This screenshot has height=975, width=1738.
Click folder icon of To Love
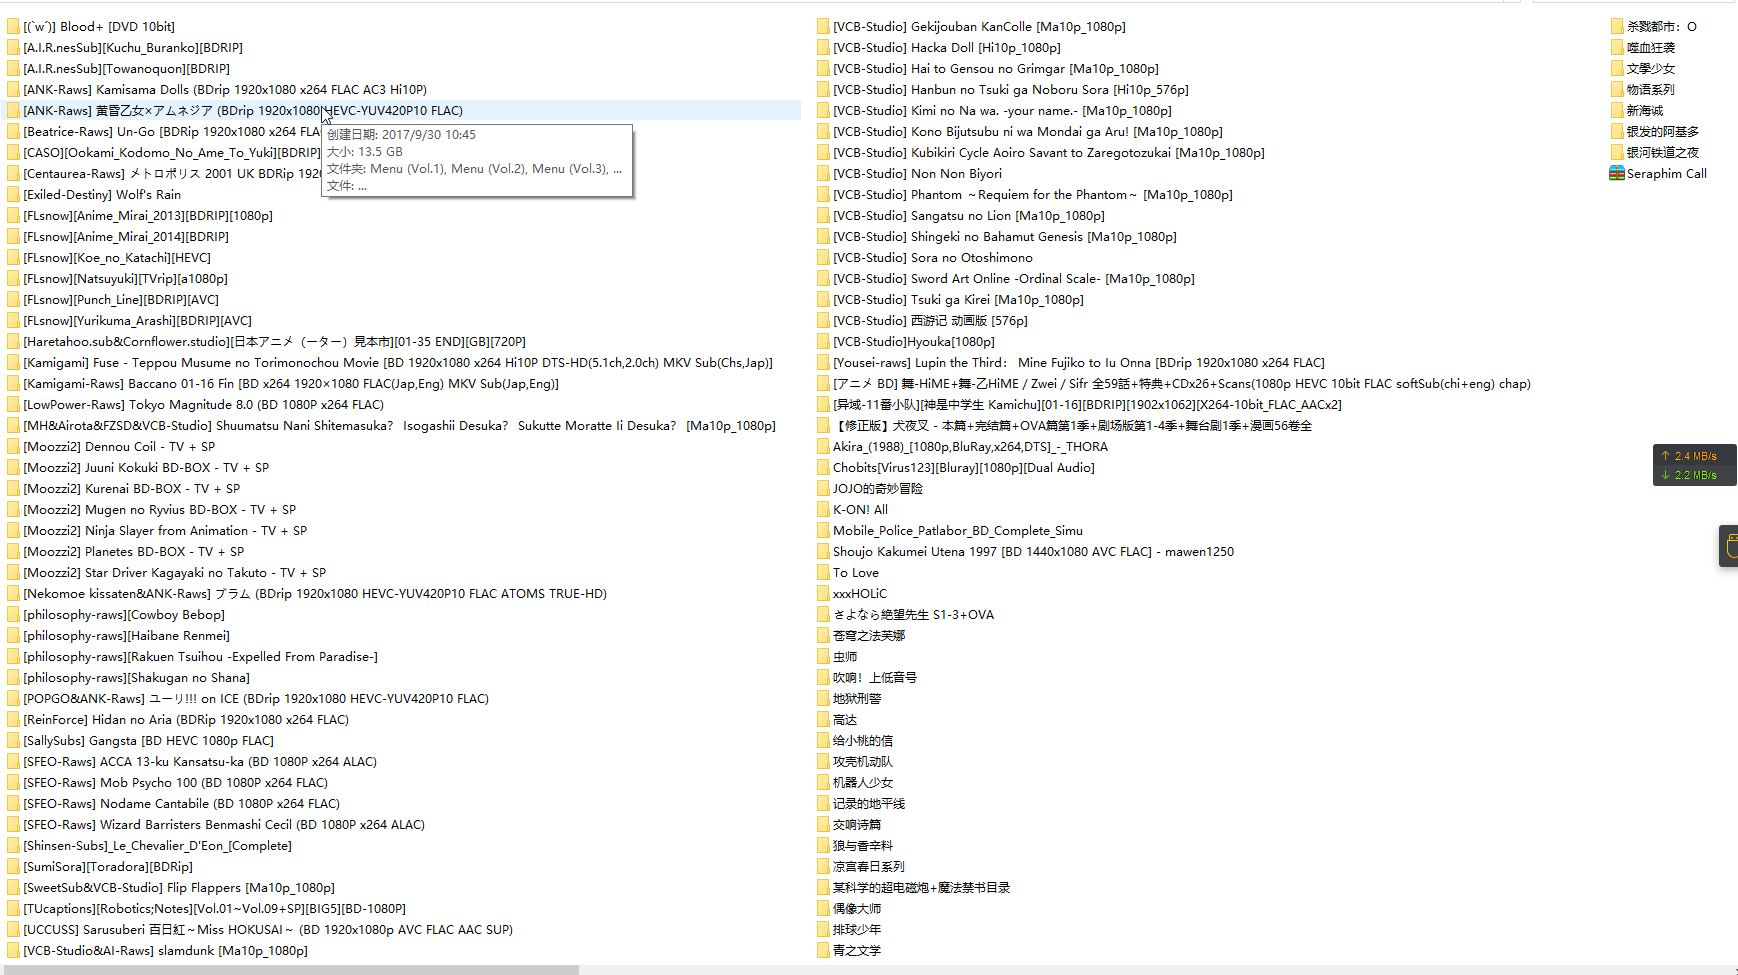(x=823, y=573)
